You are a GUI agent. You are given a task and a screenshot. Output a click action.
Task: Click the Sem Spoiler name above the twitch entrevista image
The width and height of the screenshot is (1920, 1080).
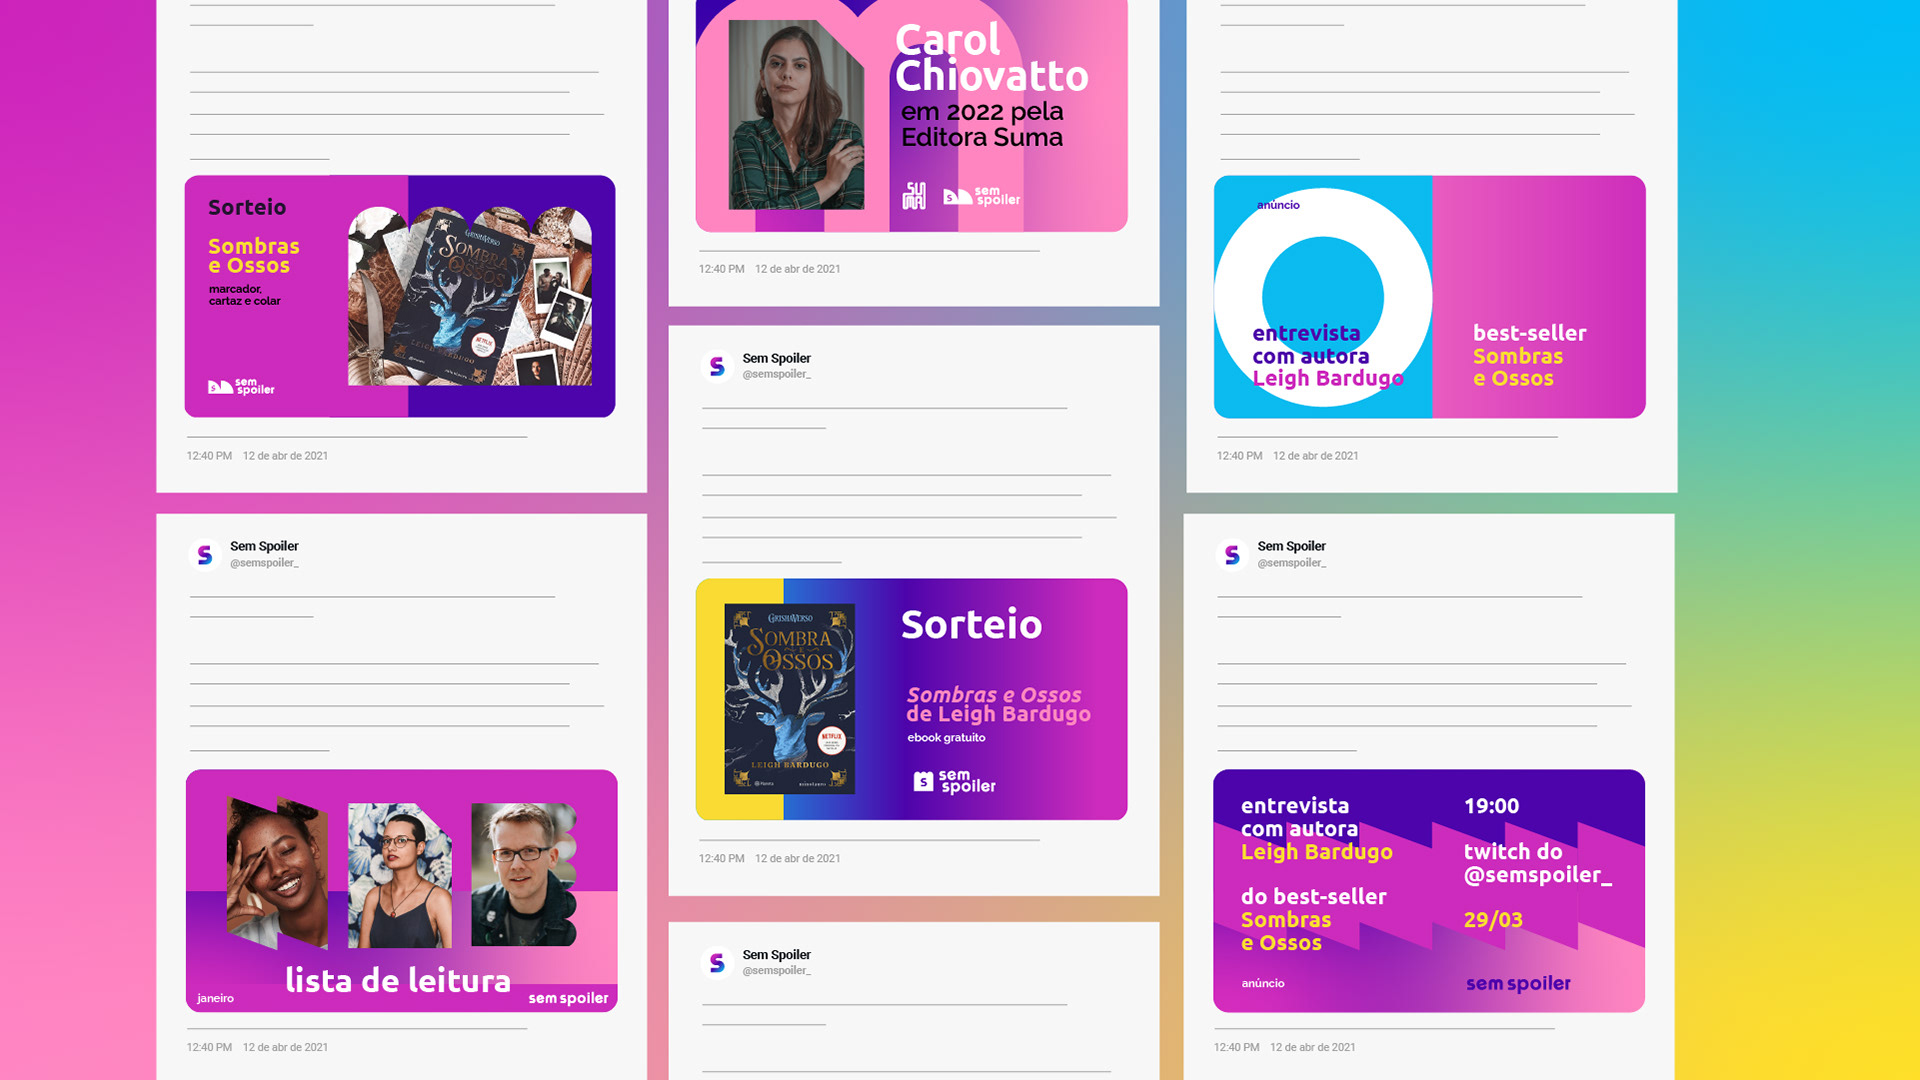coord(1291,546)
